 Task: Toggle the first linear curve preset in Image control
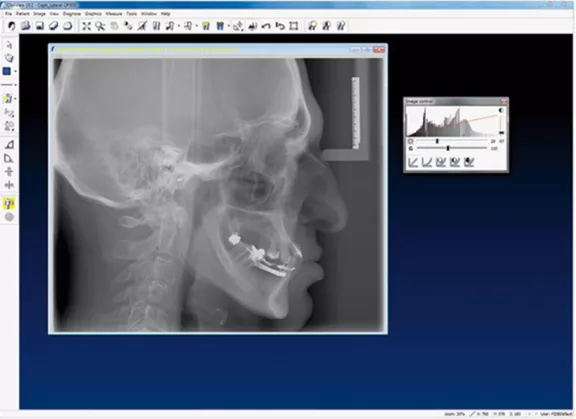point(413,162)
